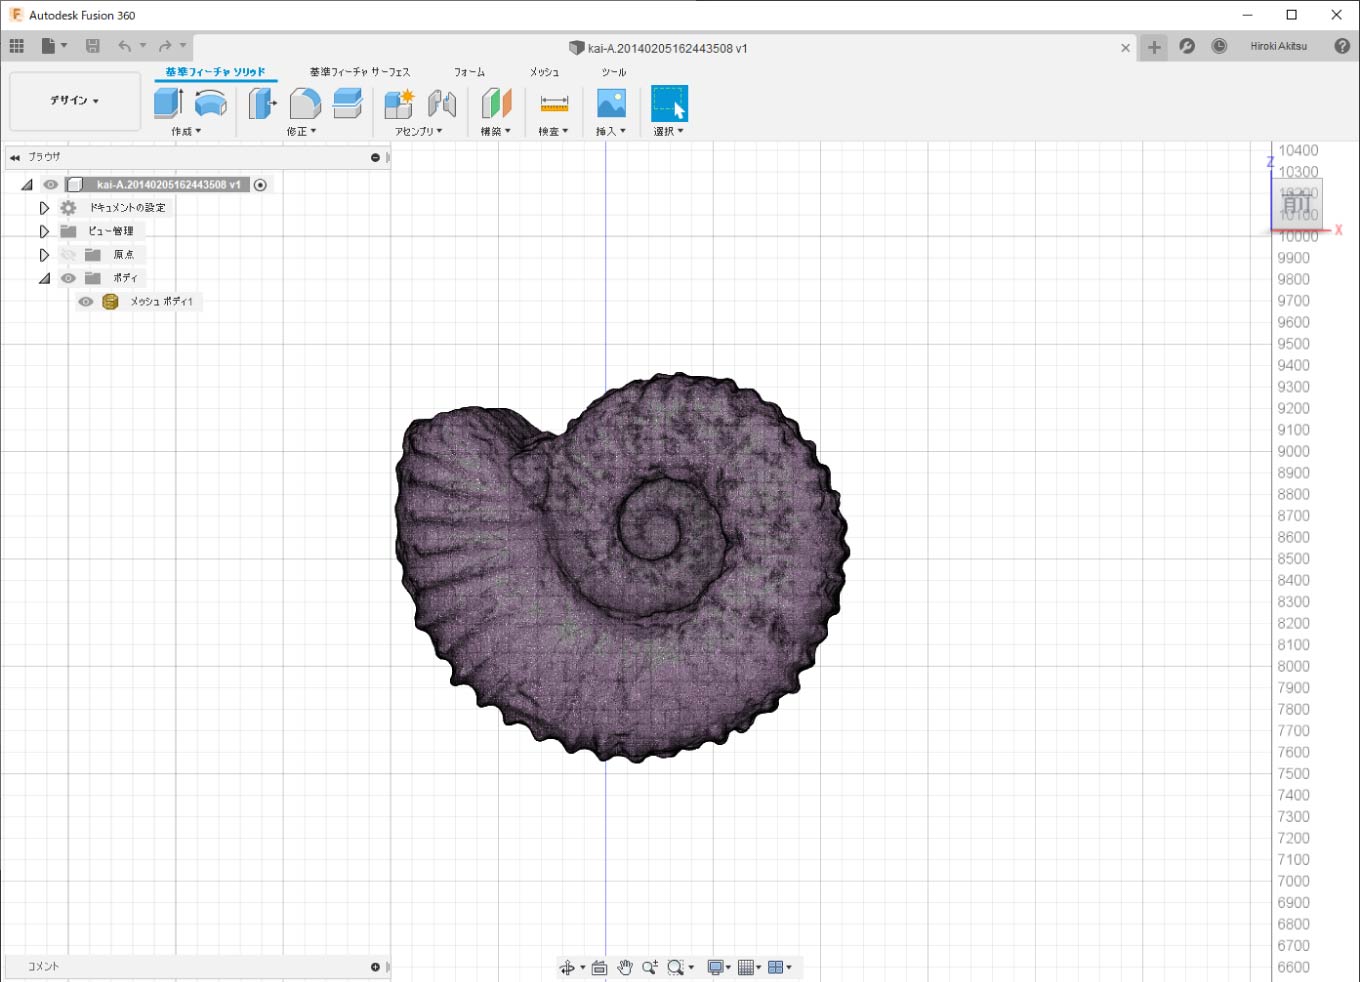Open the デザイン workspace dropdown

point(75,101)
